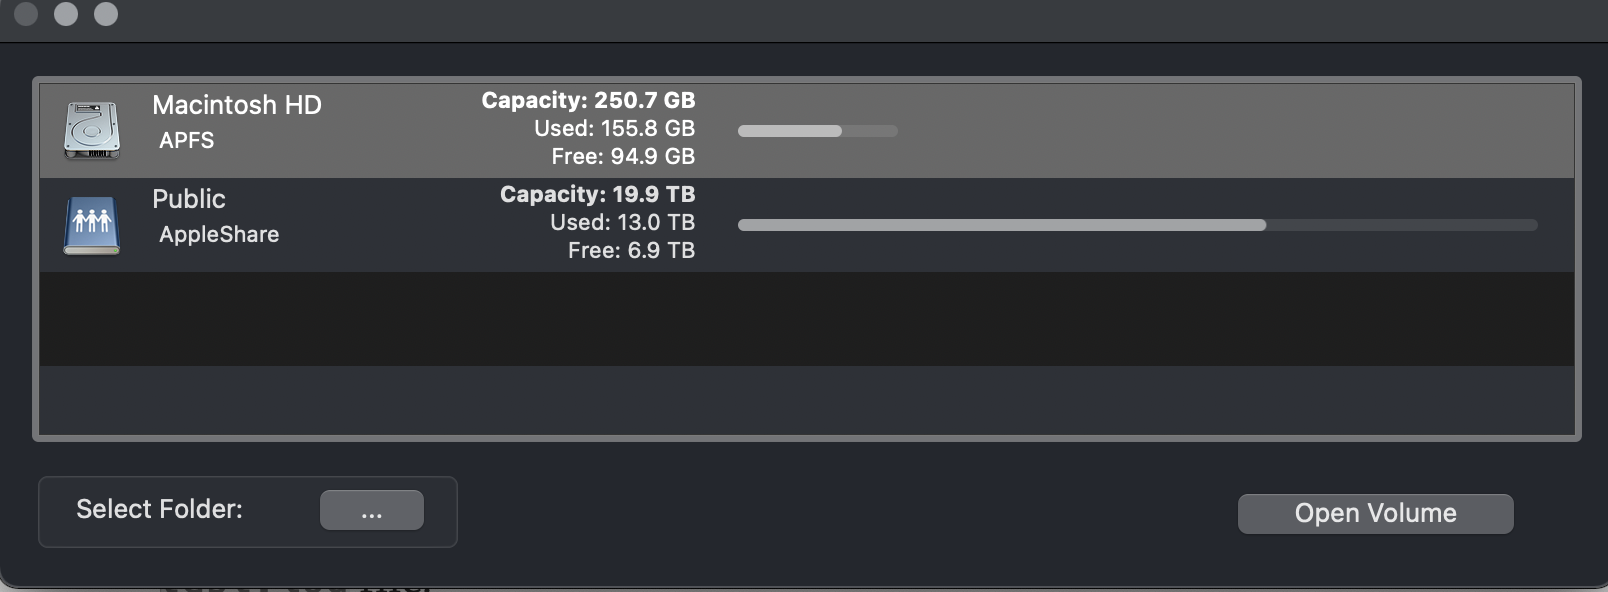Screen dimensions: 1608x592
Task: Select the Public volume name
Action: 189,199
